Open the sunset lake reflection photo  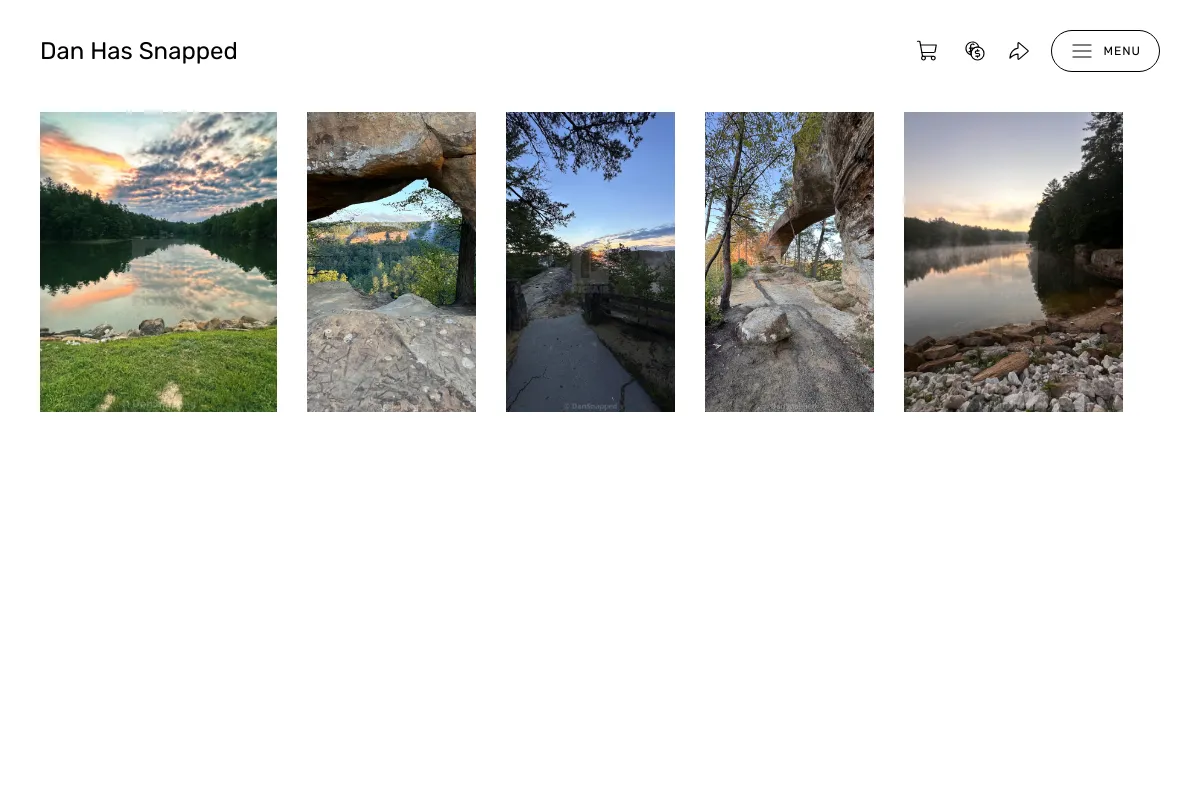pyautogui.click(x=158, y=262)
